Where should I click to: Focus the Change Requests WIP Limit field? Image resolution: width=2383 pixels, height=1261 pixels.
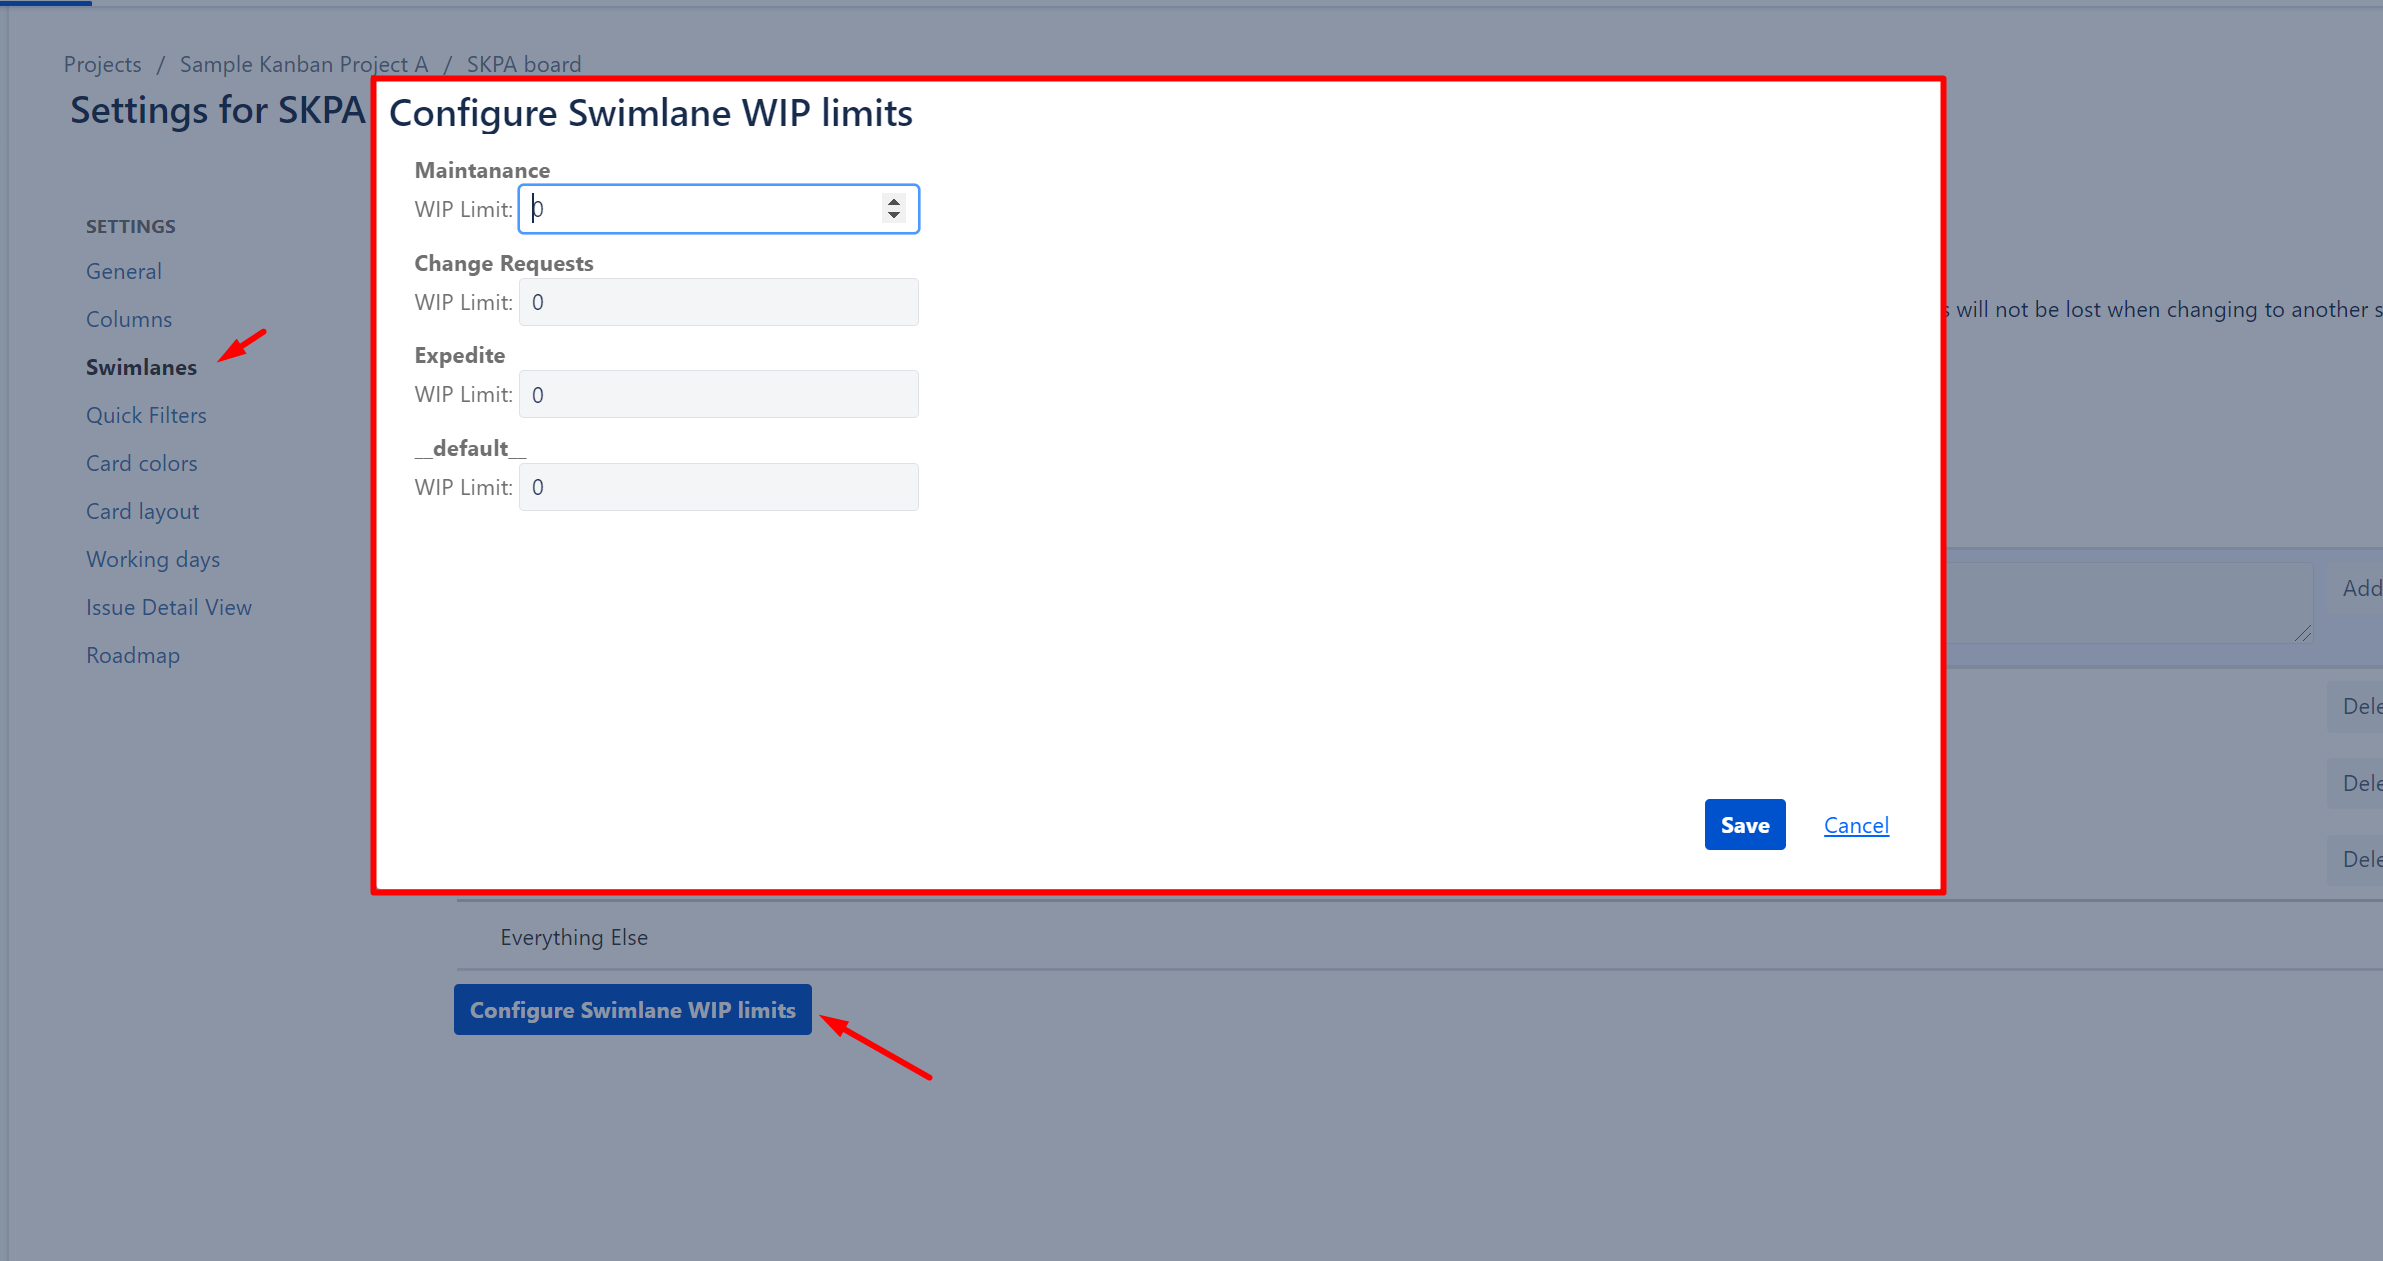tap(718, 302)
